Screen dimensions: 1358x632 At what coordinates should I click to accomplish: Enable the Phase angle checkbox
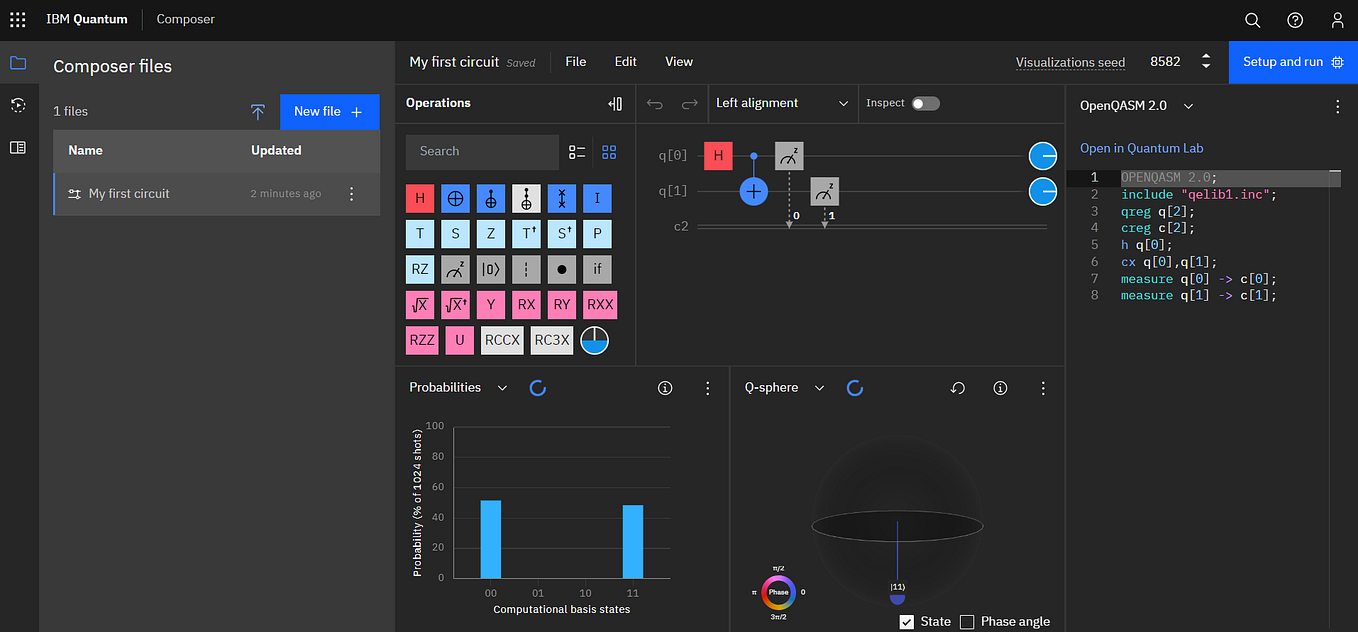click(967, 622)
